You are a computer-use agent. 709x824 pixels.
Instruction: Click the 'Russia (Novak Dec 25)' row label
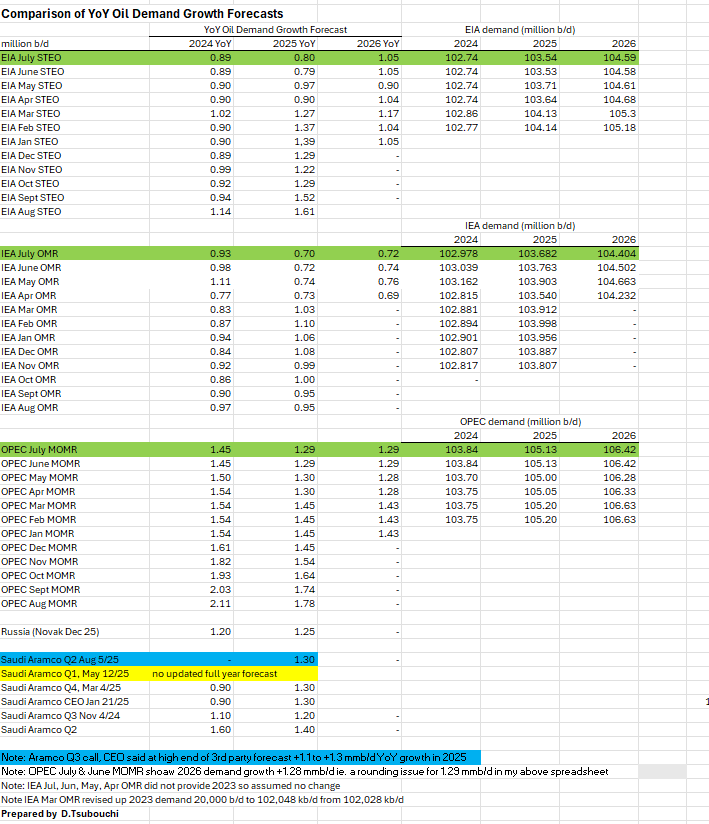50,632
